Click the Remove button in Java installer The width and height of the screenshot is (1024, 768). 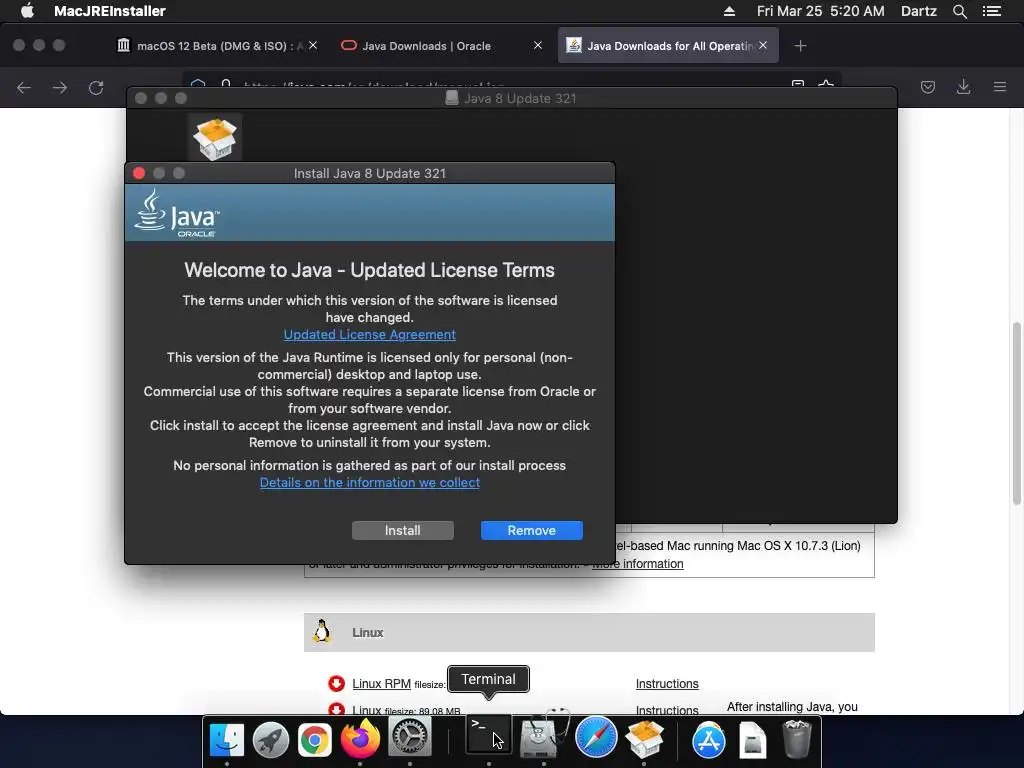(532, 530)
